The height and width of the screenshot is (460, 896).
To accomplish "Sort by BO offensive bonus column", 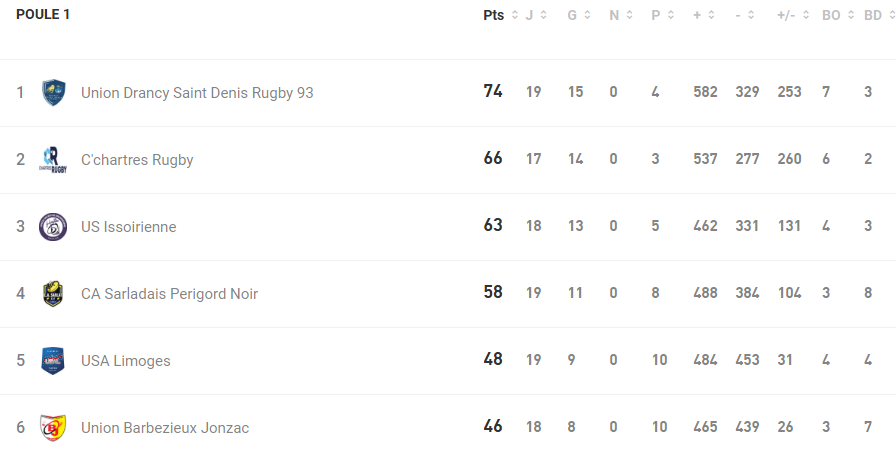I will pyautogui.click(x=836, y=15).
